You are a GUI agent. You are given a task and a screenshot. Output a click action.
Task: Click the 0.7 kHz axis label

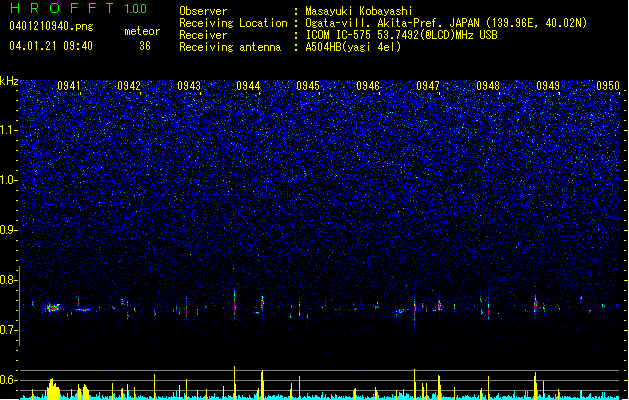click(x=9, y=330)
